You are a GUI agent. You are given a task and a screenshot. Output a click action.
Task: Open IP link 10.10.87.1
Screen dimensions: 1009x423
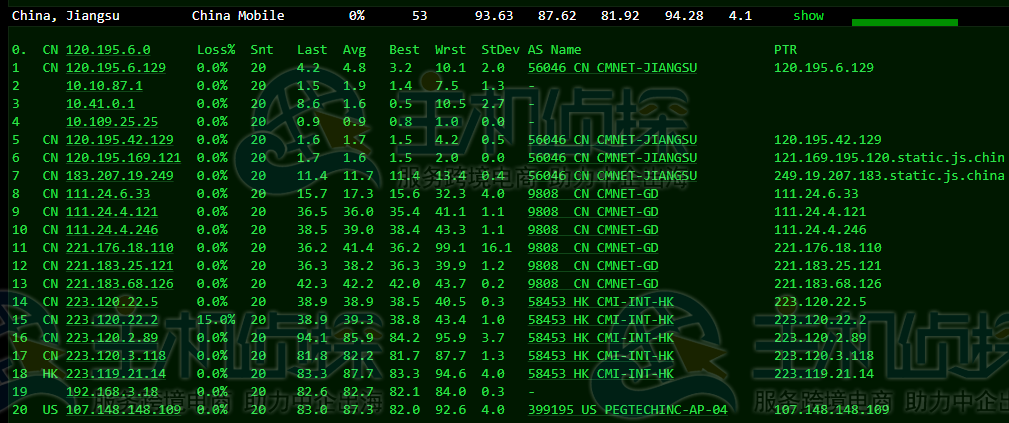click(104, 86)
